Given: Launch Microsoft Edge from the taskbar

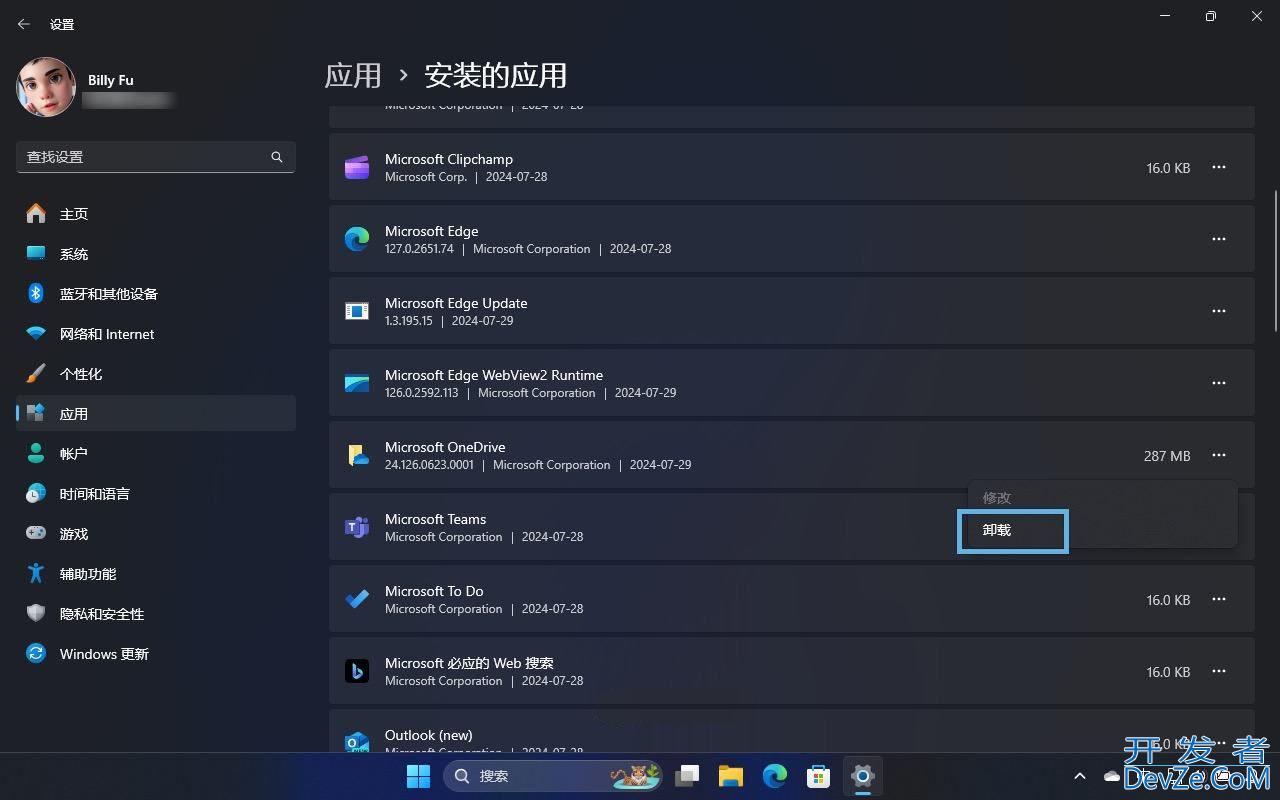Looking at the screenshot, I should (775, 776).
